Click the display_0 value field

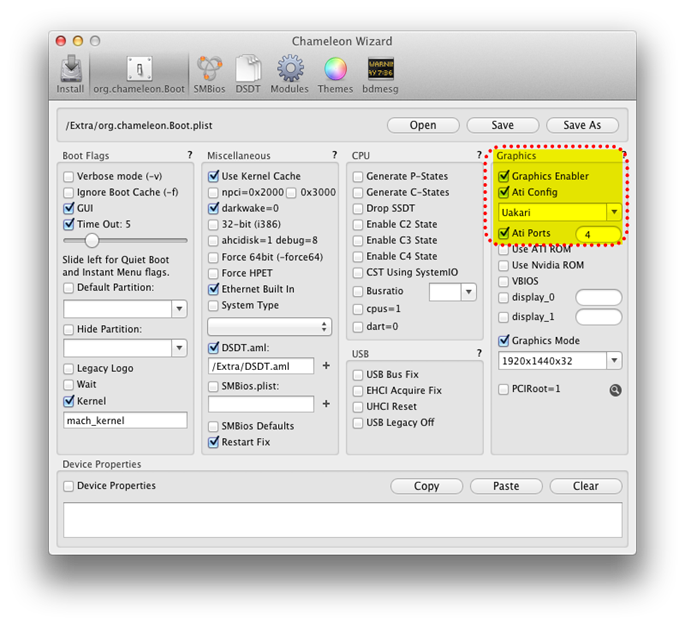tap(599, 297)
